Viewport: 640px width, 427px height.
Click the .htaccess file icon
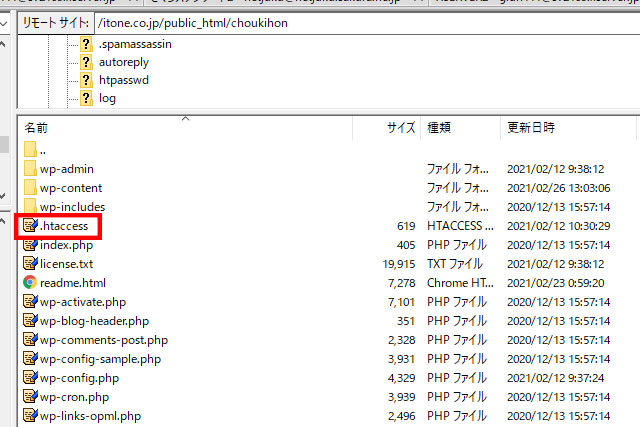point(30,225)
